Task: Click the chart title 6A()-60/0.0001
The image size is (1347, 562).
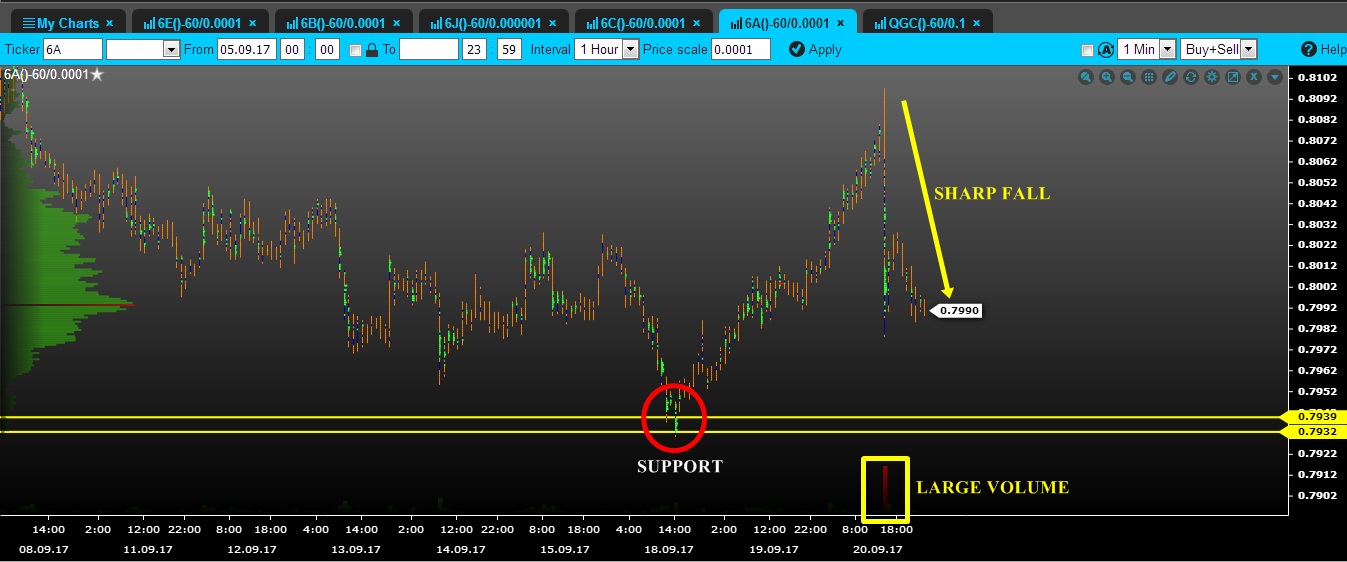Action: [46, 74]
